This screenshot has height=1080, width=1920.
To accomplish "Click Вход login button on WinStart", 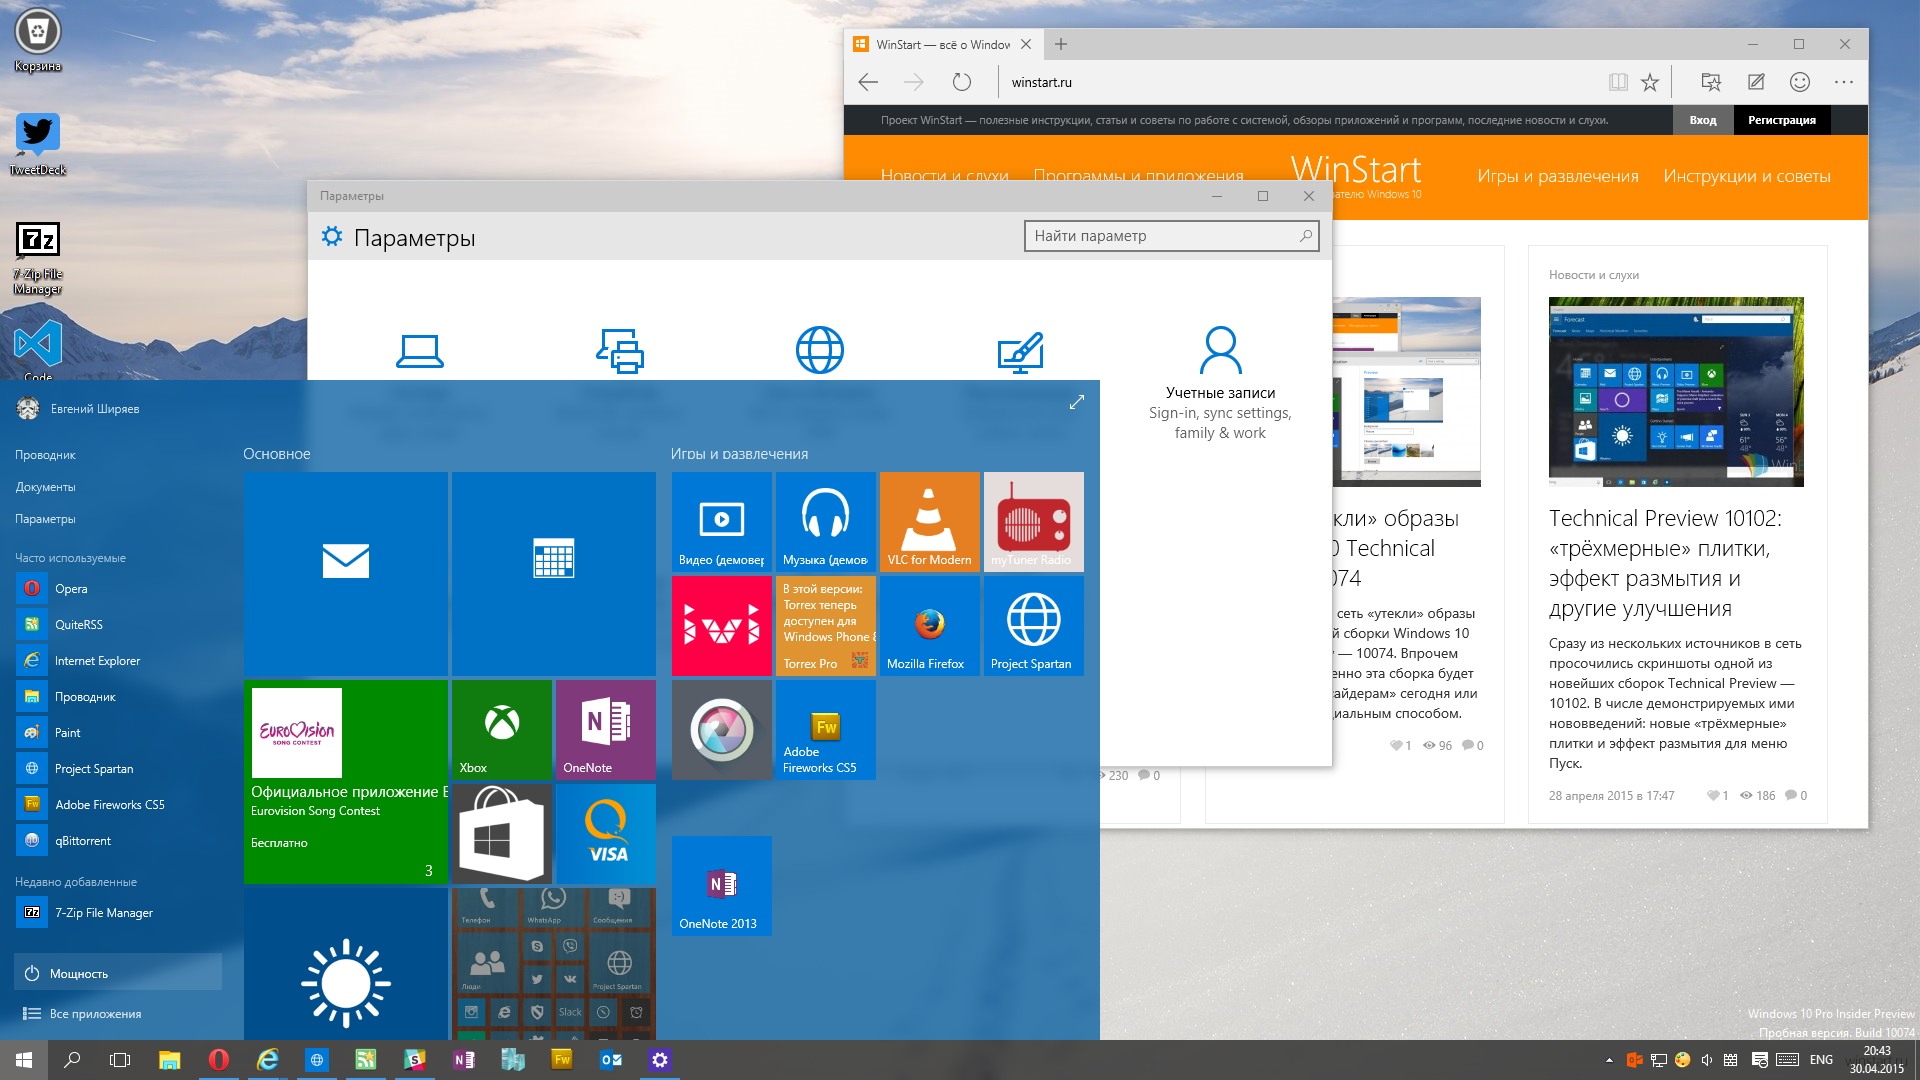I will click(1703, 120).
